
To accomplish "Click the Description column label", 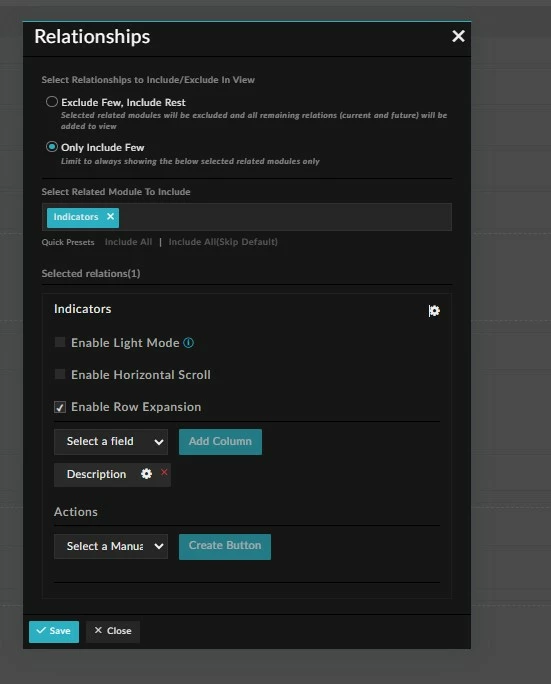I will pos(96,474).
